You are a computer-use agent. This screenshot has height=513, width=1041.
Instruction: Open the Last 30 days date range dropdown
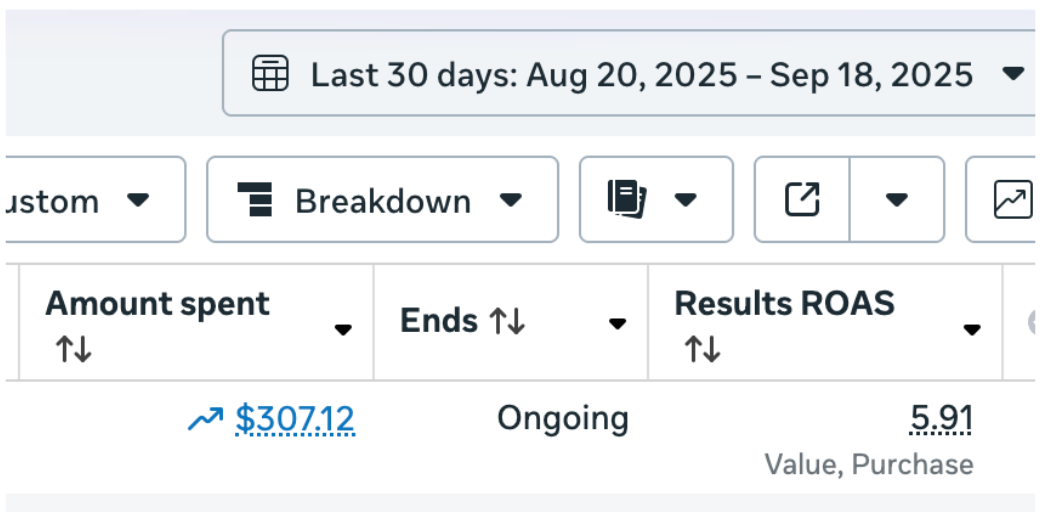coord(640,74)
